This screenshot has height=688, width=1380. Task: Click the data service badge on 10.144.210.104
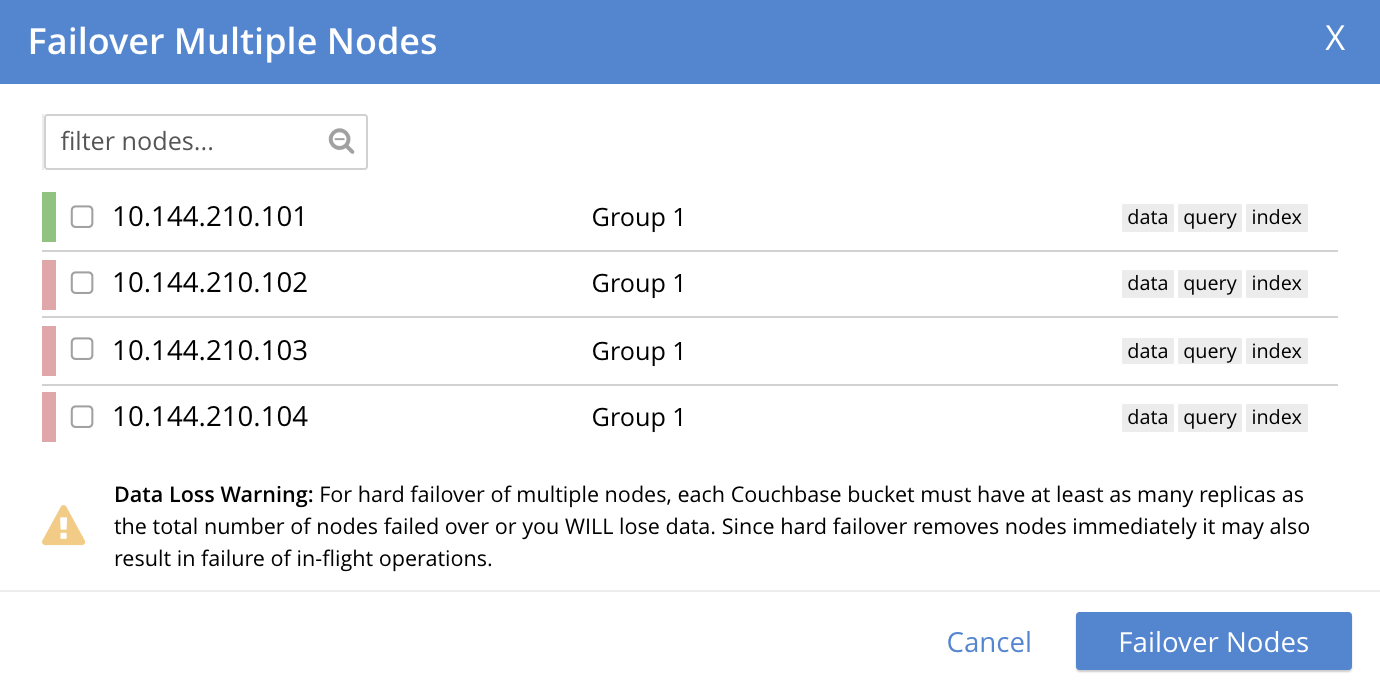(1147, 417)
